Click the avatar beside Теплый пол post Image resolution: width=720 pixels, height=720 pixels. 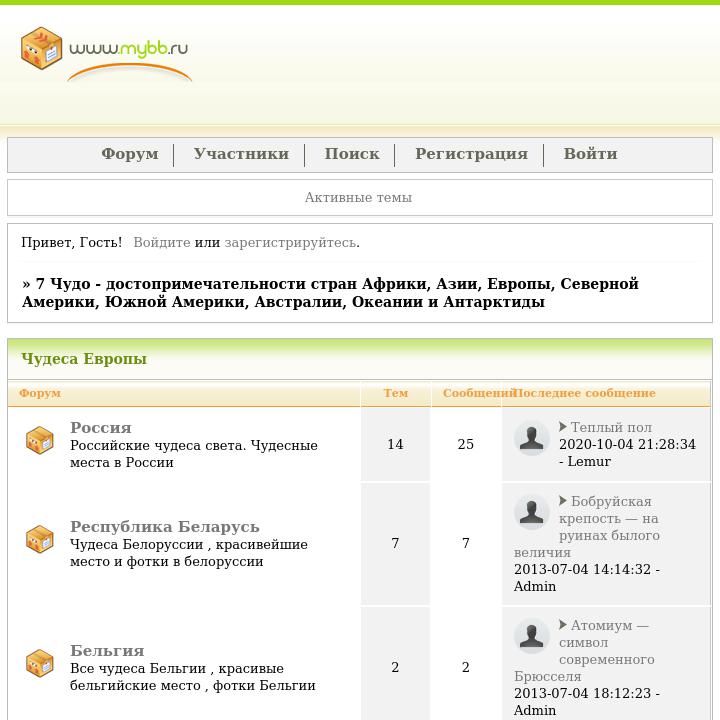tap(532, 438)
